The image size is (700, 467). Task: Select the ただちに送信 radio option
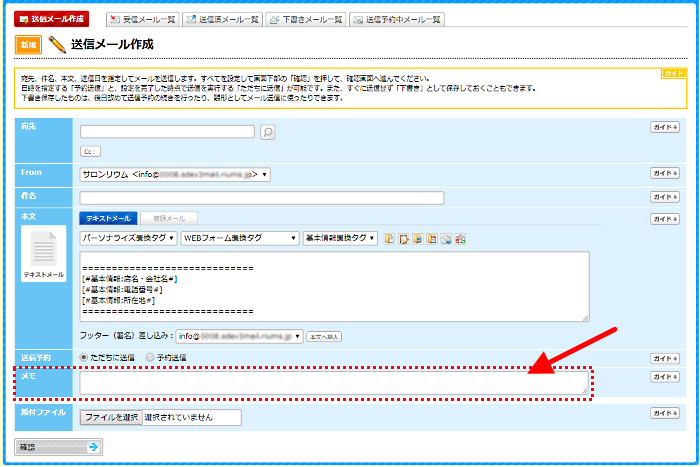tap(85, 357)
